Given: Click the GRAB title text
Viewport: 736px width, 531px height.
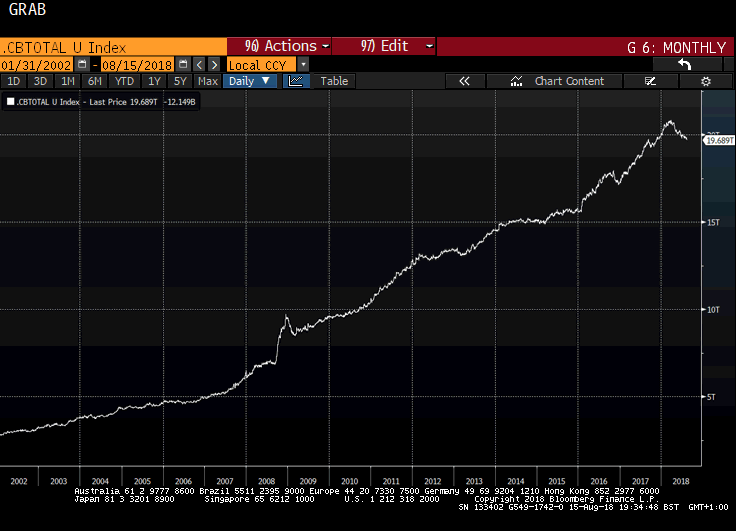Looking at the screenshot, I should (x=27, y=9).
